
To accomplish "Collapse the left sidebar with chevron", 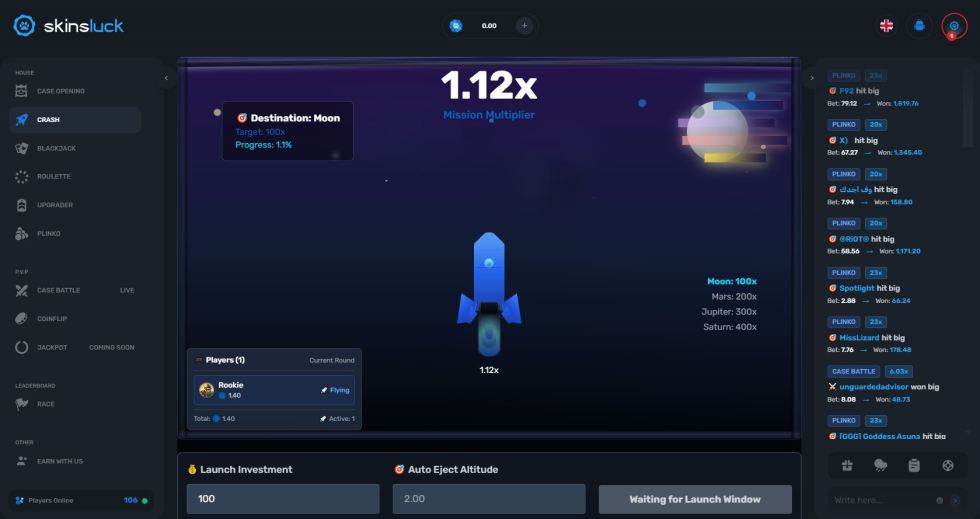I will click(x=166, y=77).
